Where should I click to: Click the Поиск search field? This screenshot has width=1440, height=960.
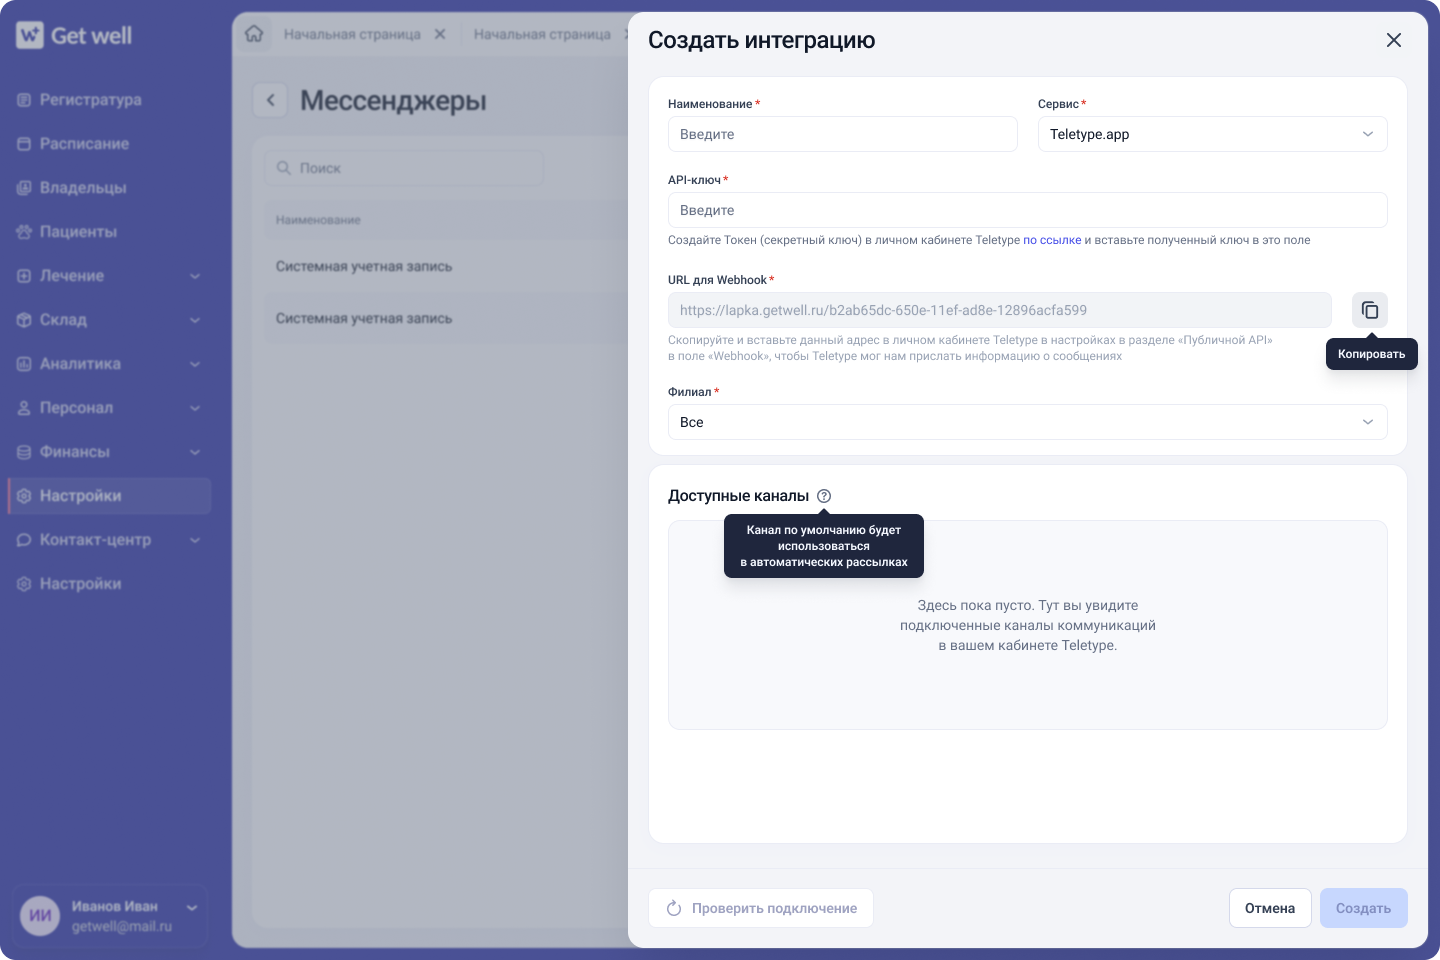tap(404, 168)
